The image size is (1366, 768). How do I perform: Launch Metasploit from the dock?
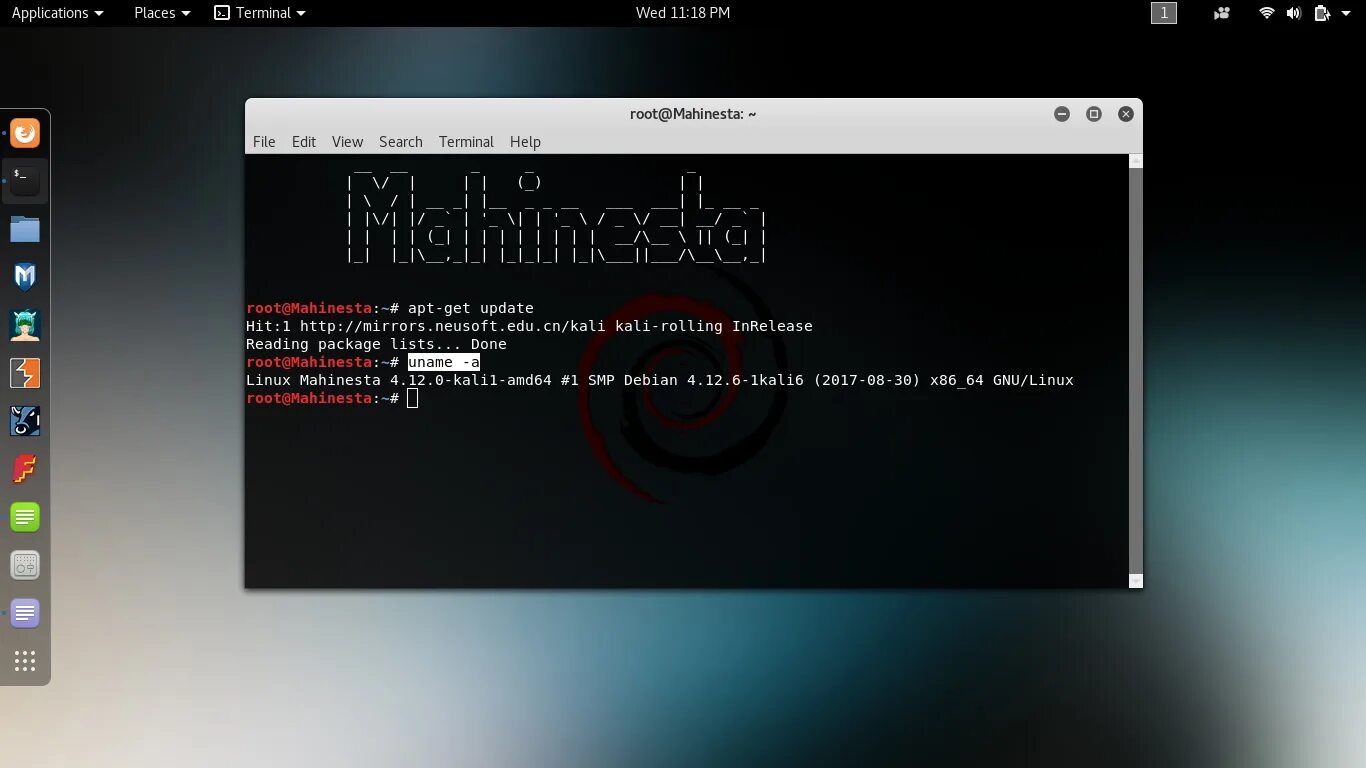click(25, 277)
